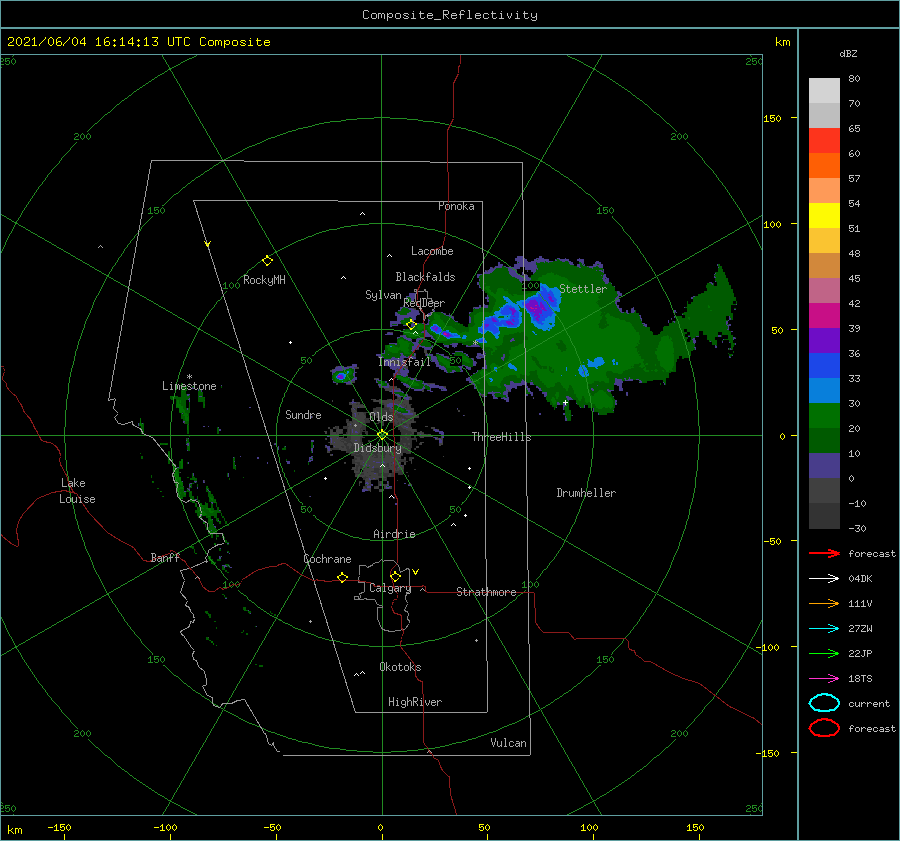This screenshot has width=900, height=841.
Task: Click the Vulcan city label
Action: [508, 743]
